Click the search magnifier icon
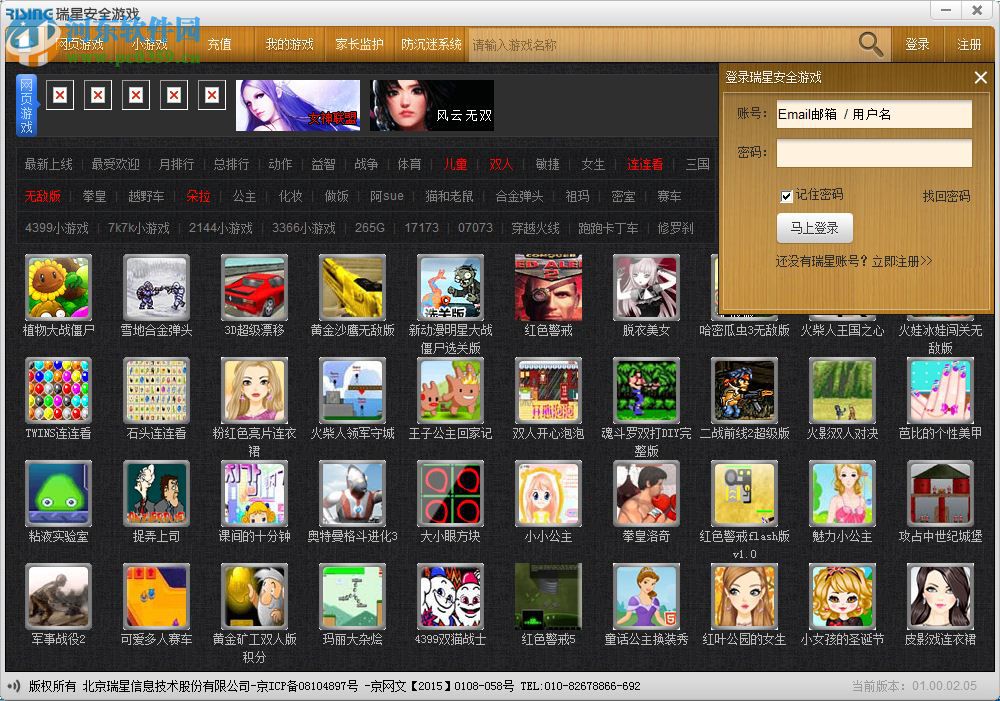Screen dimensions: 1000x701 click(x=869, y=44)
